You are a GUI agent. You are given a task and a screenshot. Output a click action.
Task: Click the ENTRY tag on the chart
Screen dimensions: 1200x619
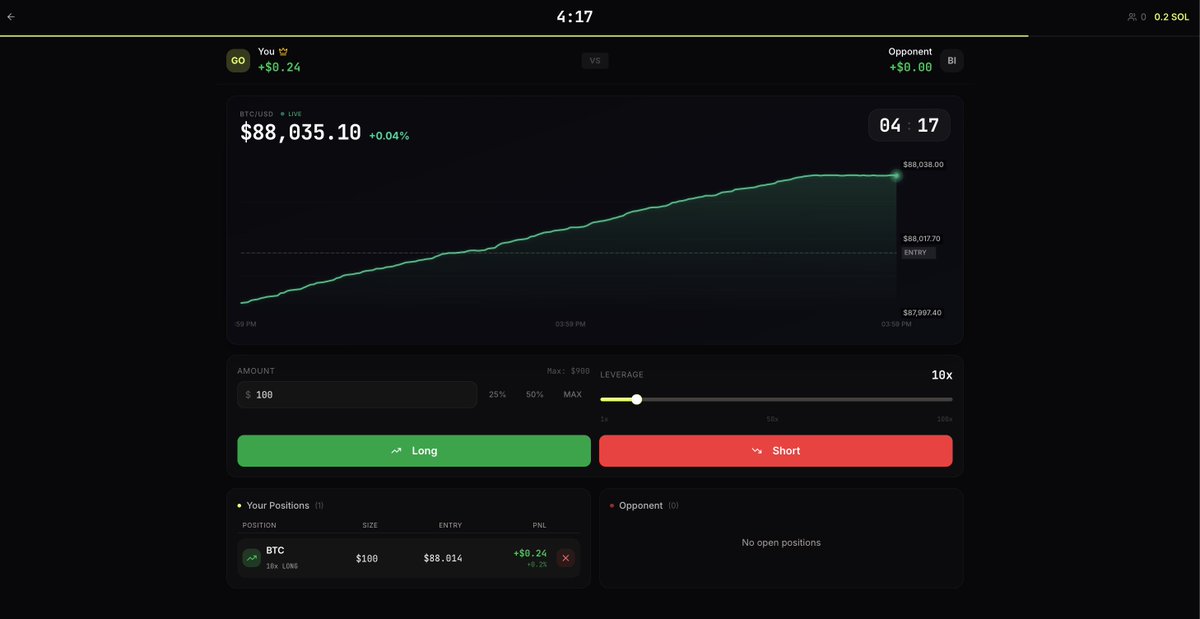pos(917,253)
